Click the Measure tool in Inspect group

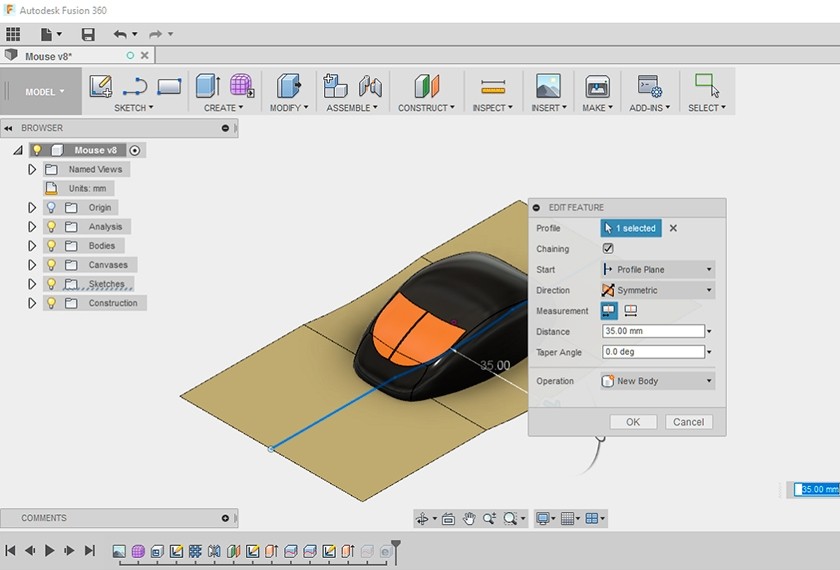pos(493,86)
